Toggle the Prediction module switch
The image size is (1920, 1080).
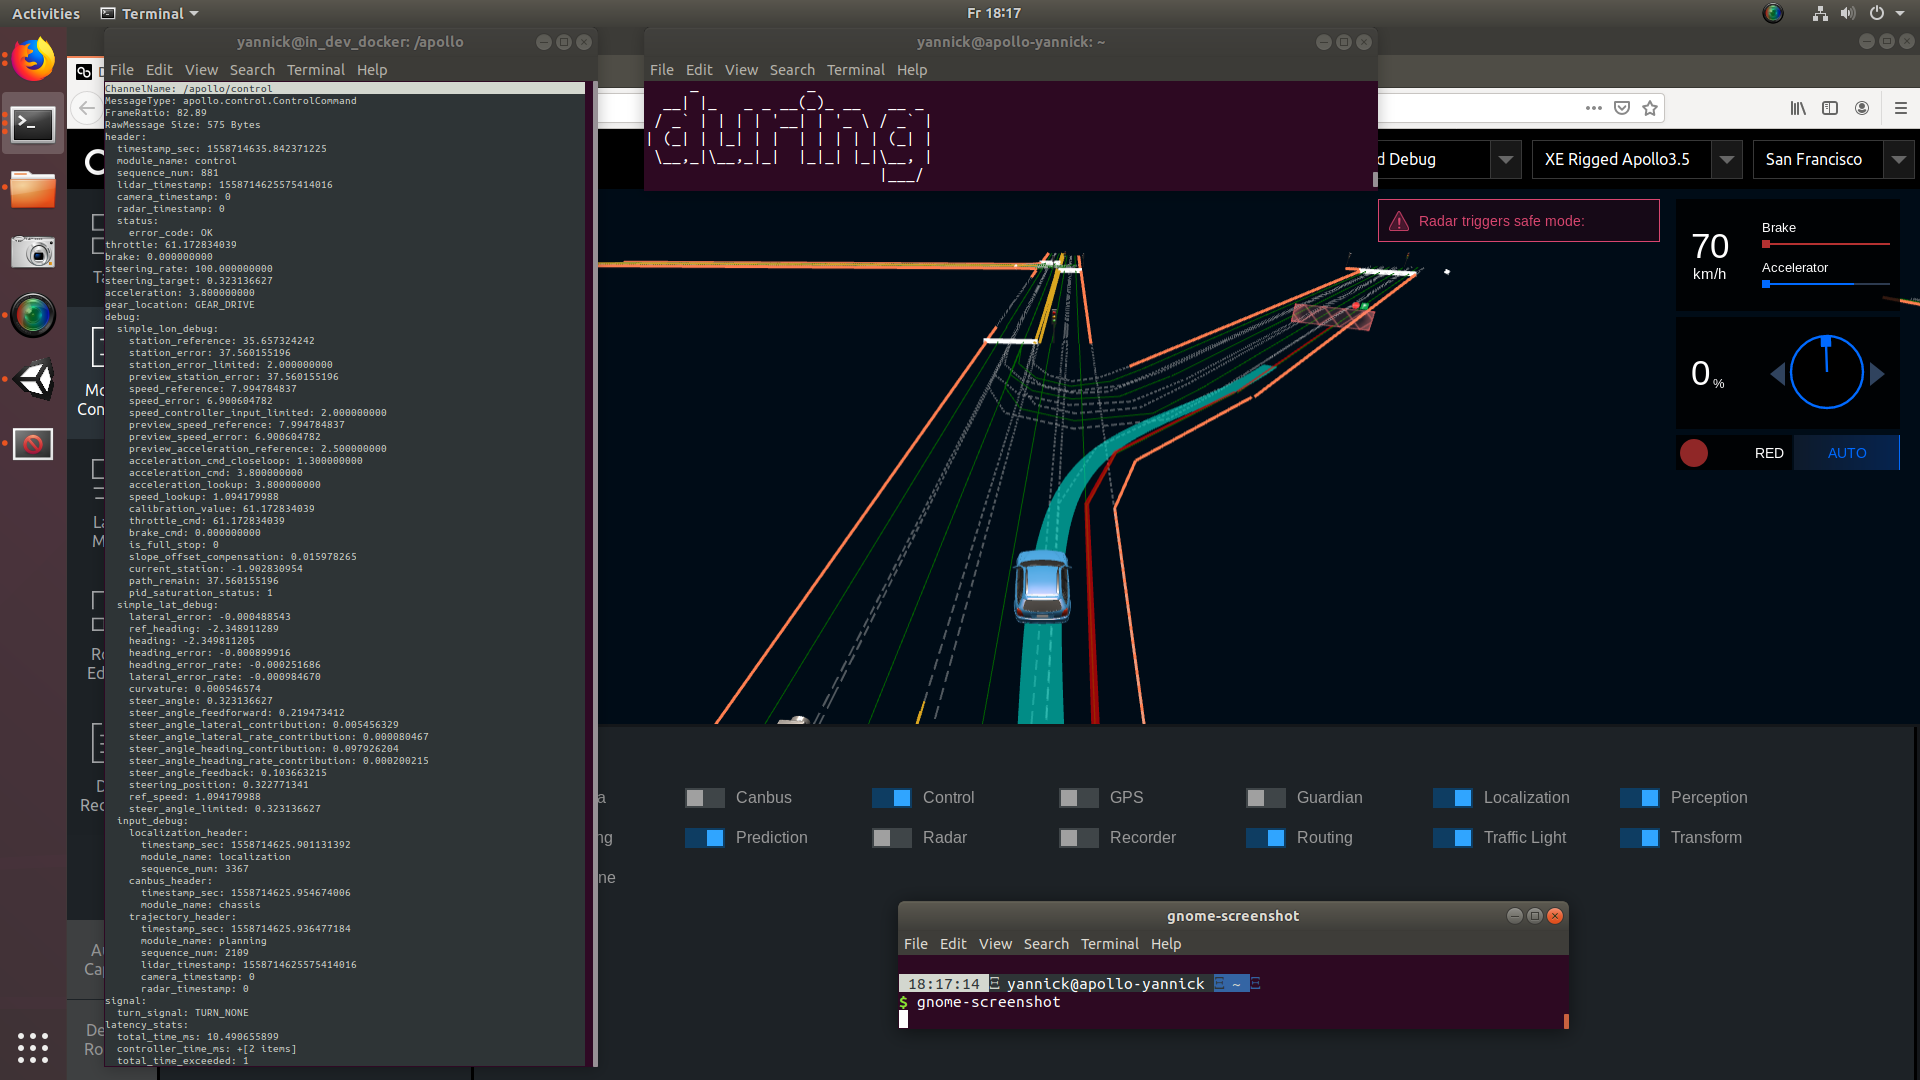point(704,838)
